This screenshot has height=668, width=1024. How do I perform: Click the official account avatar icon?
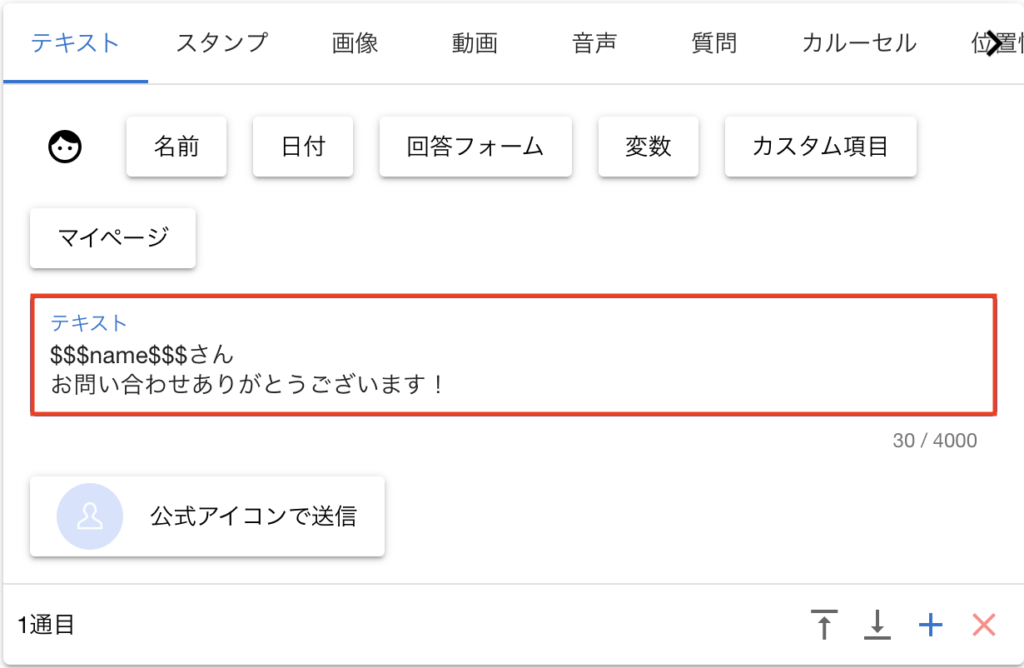pyautogui.click(x=90, y=516)
